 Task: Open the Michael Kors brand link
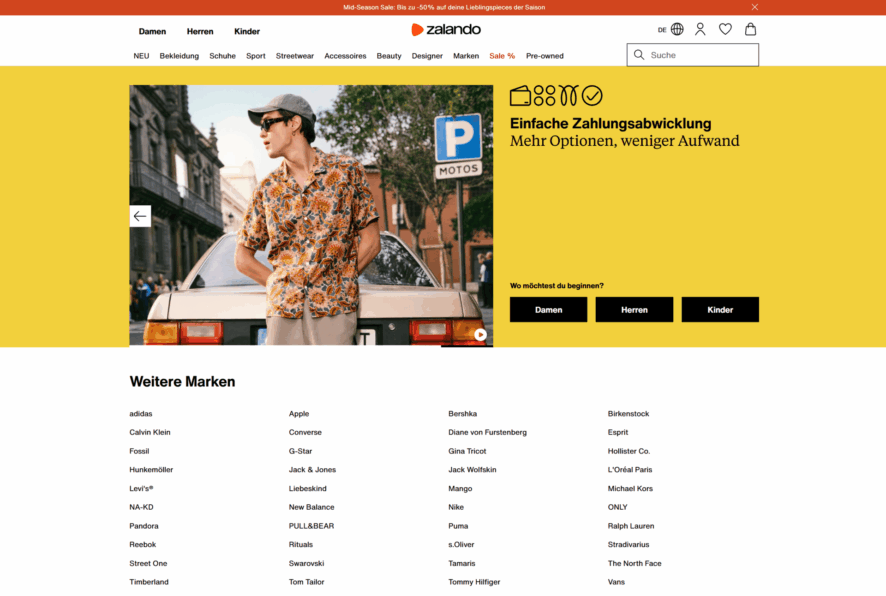(631, 489)
